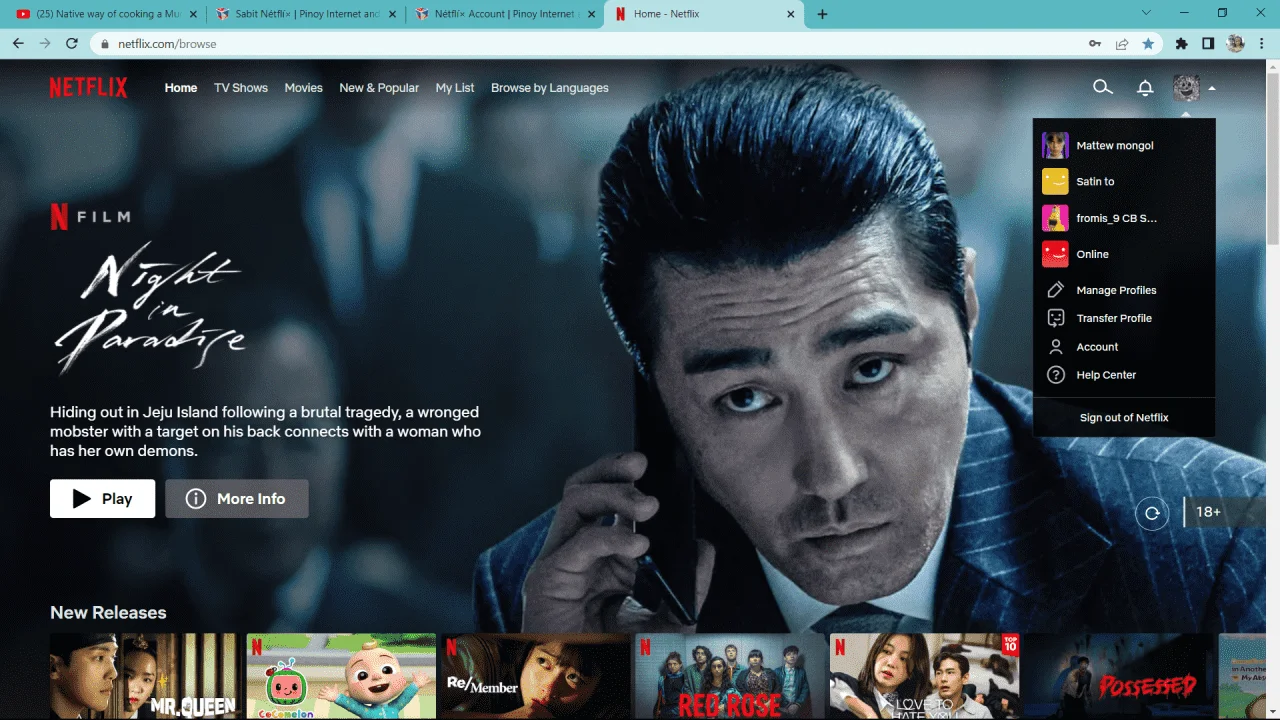Open Chrome three-dot menu
The image size is (1280, 720).
(1261, 44)
